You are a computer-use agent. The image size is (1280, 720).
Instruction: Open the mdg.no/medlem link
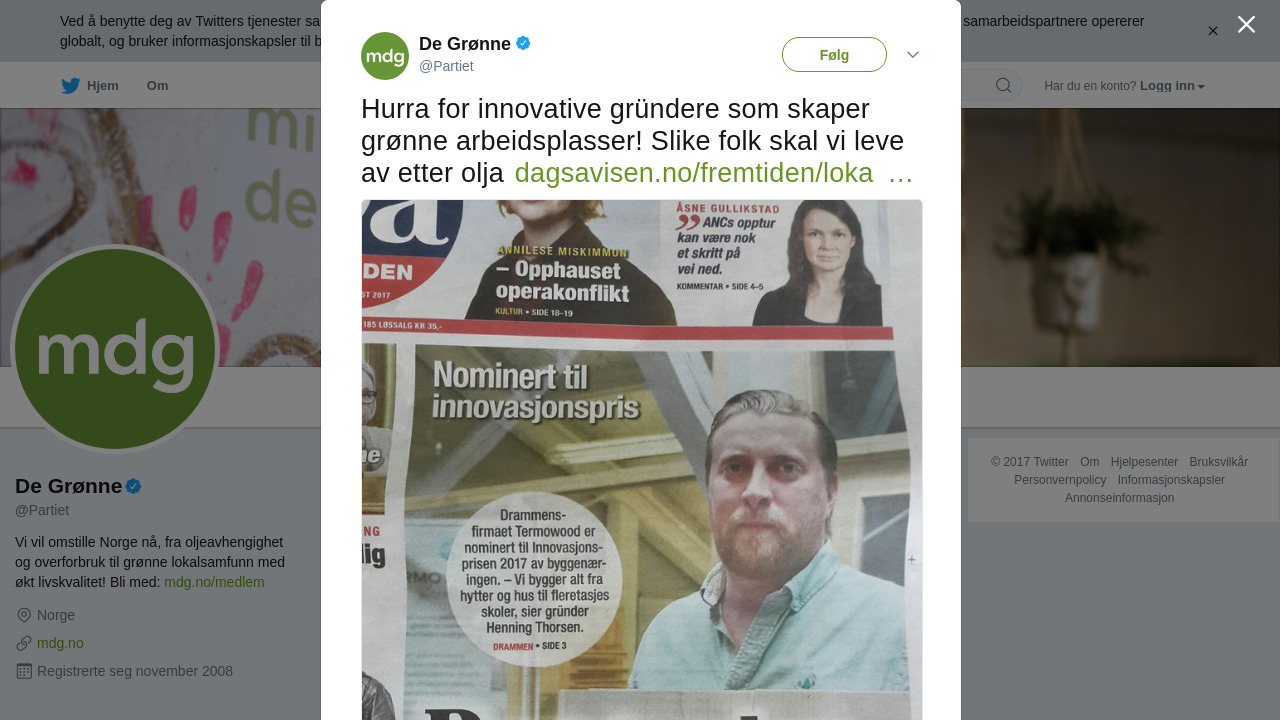pos(214,582)
